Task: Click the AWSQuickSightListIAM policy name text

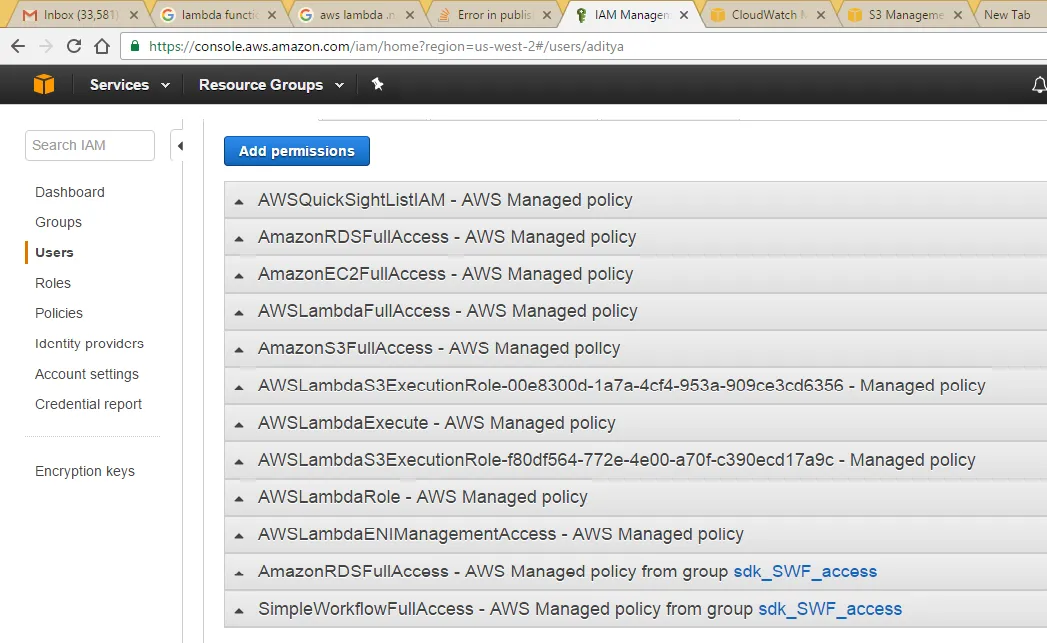Action: click(351, 200)
